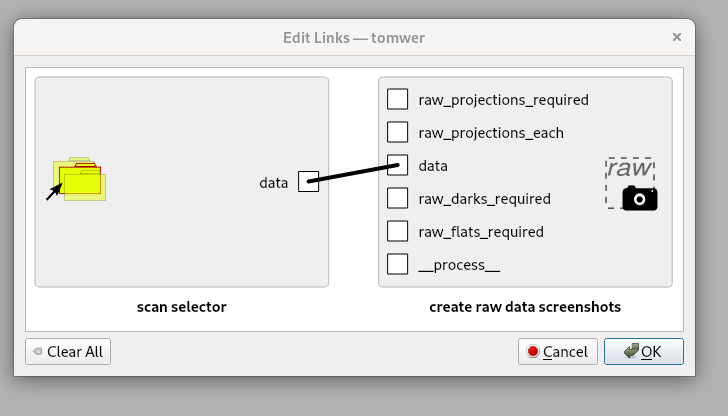Confirm links with the OK button
This screenshot has height=416, width=728.
click(x=641, y=351)
